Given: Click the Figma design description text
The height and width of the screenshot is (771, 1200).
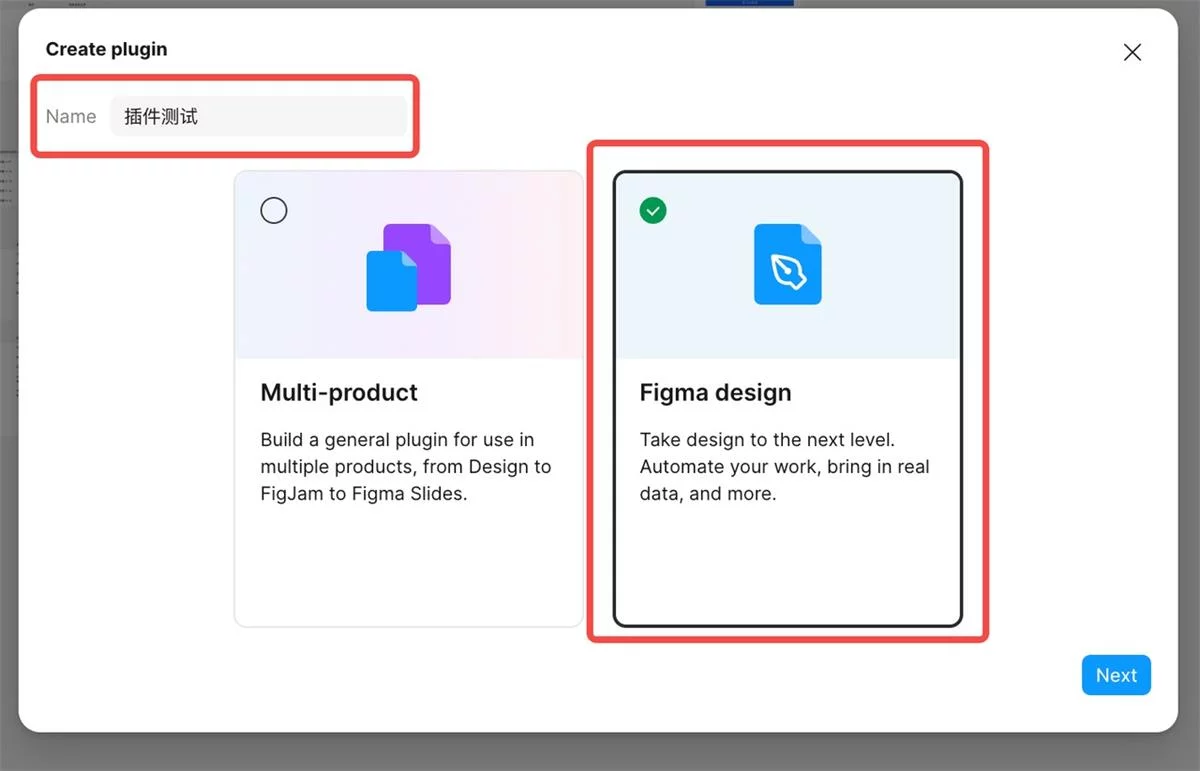Looking at the screenshot, I should [784, 466].
